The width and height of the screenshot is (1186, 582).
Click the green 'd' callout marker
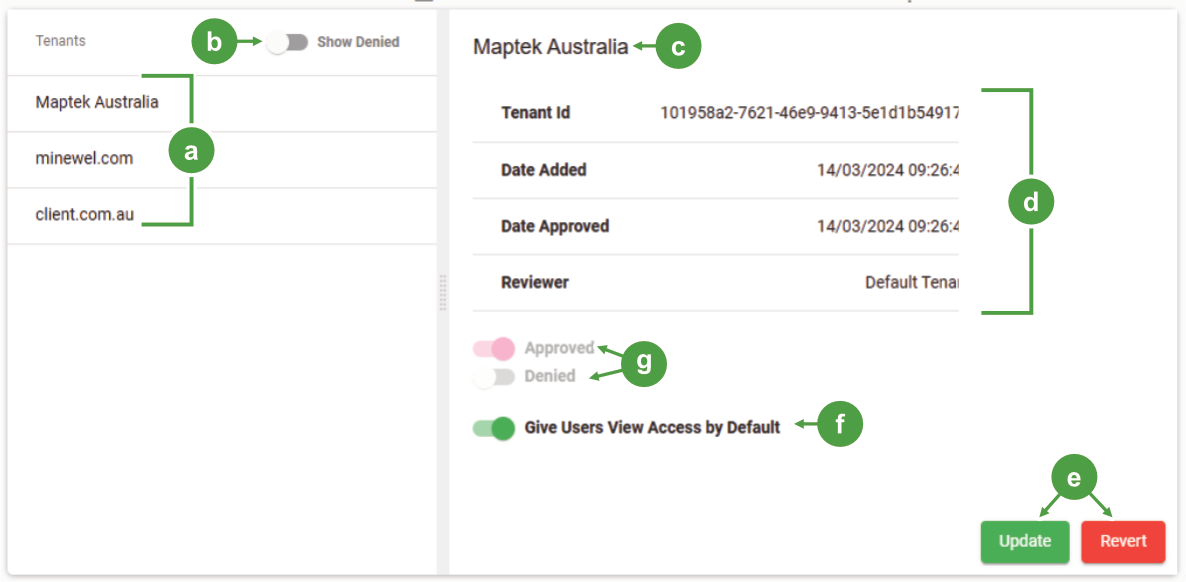pyautogui.click(x=1032, y=202)
